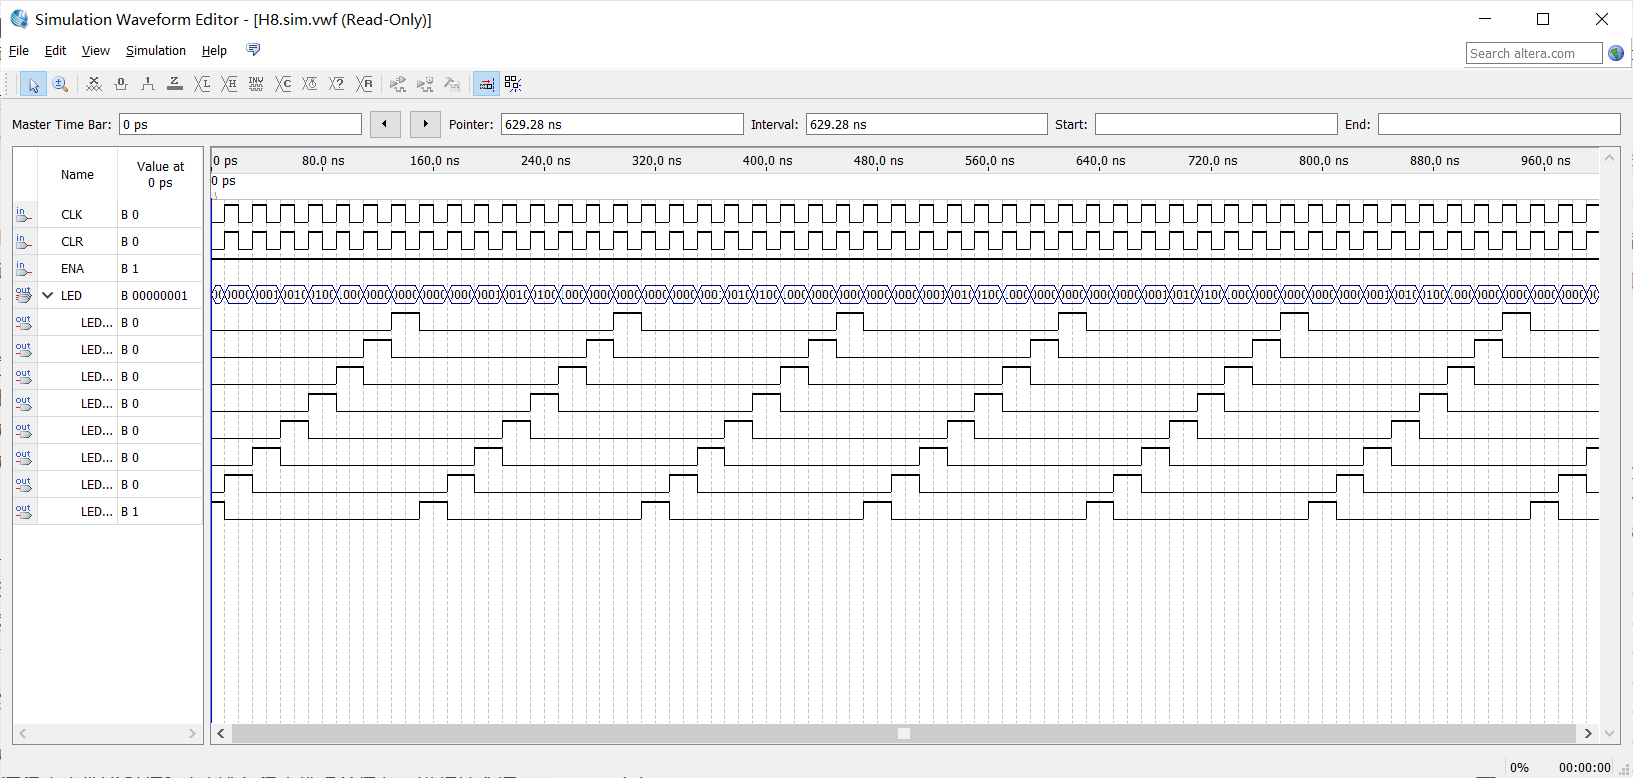Image resolution: width=1633 pixels, height=778 pixels.
Task: Run Timing Simulation
Action: [425, 84]
